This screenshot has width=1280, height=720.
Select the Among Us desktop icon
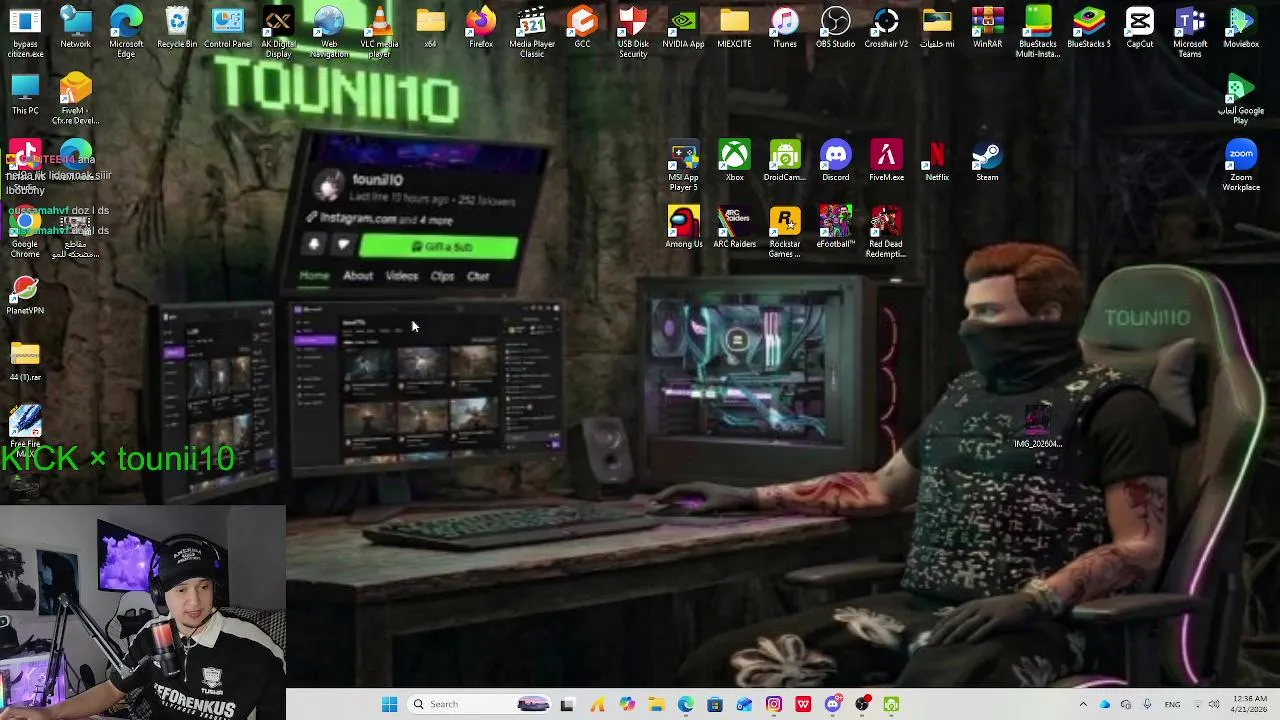click(x=683, y=227)
